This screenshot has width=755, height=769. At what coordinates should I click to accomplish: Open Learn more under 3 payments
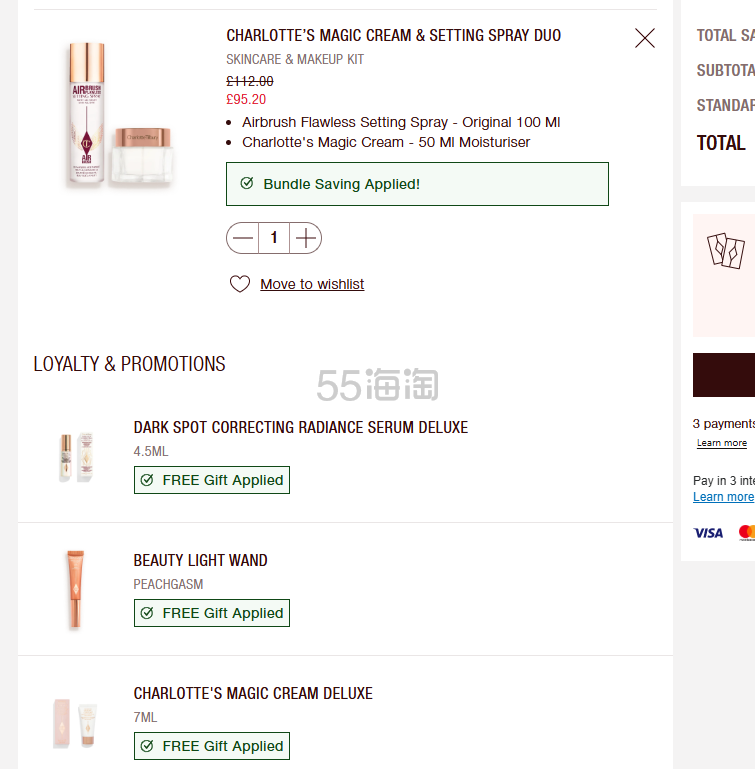click(722, 443)
